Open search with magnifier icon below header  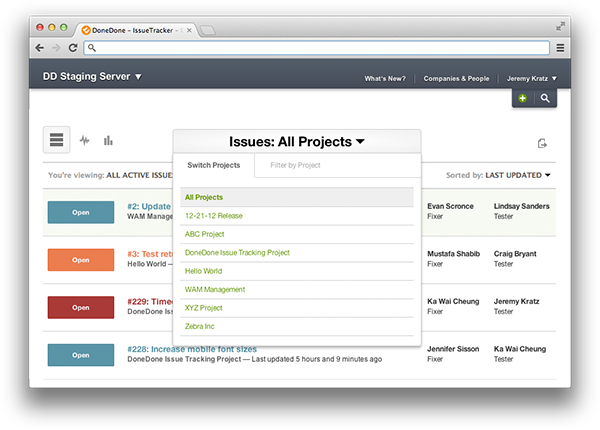(x=545, y=98)
